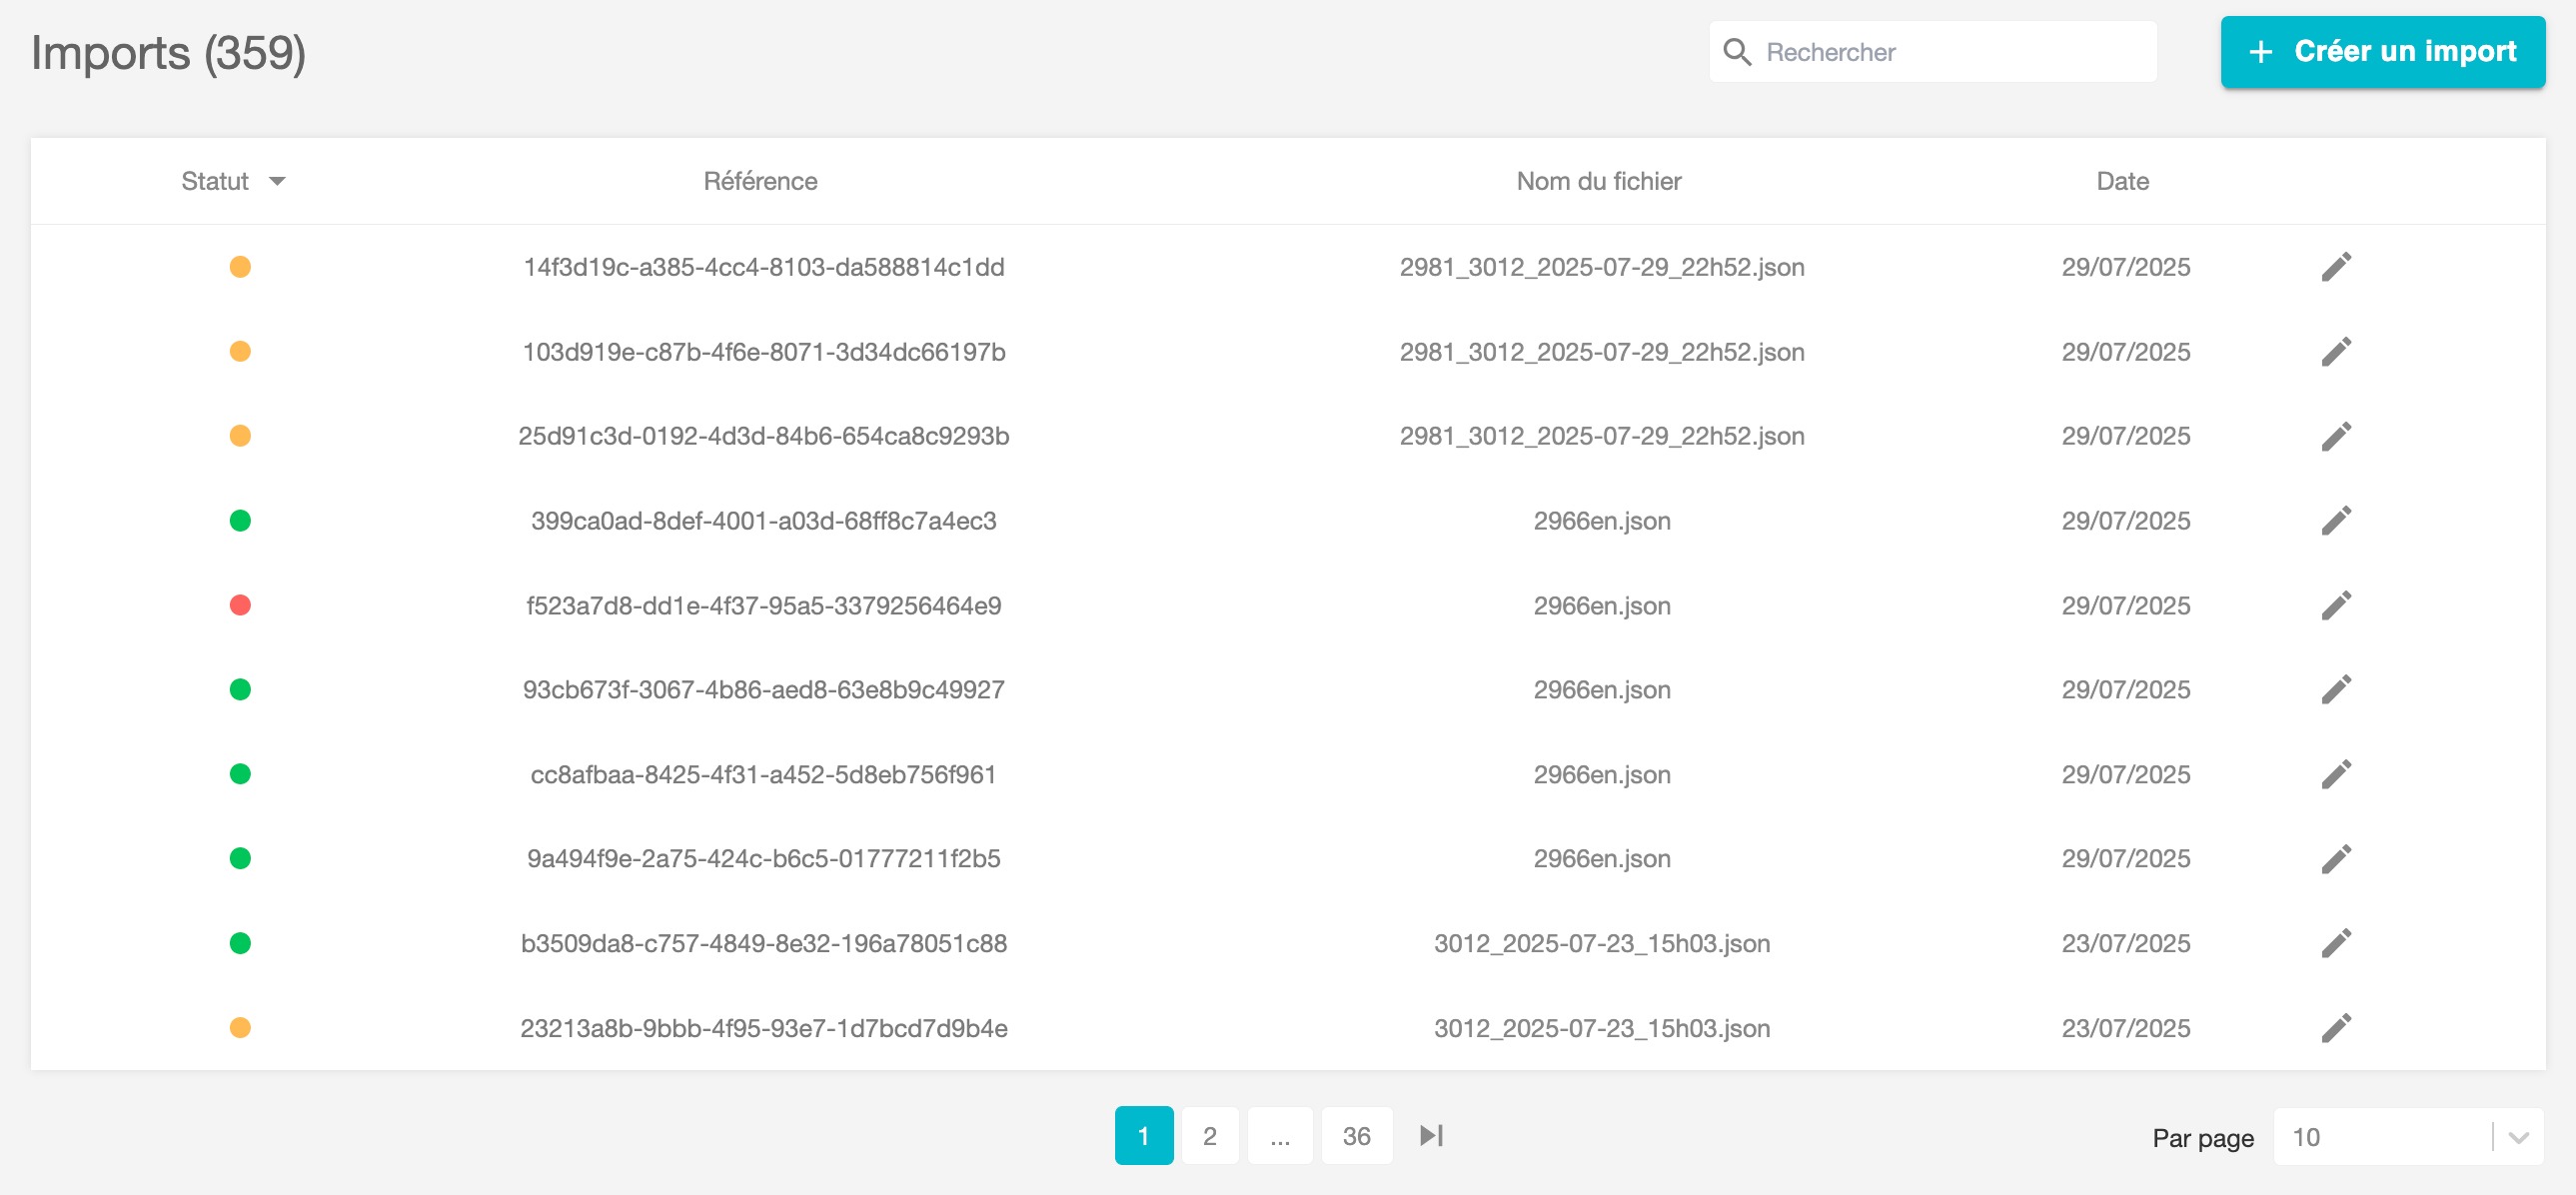Open edit pencil for import 399ca0ad-8def
Screen dimensions: 2576x1195
2335,521
